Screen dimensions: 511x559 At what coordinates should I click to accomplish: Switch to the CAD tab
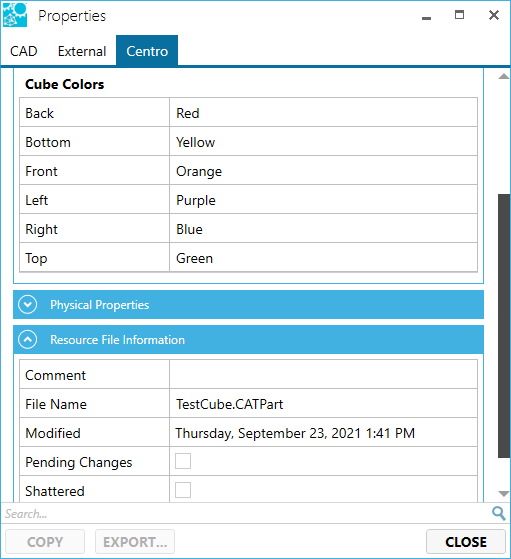[24, 51]
